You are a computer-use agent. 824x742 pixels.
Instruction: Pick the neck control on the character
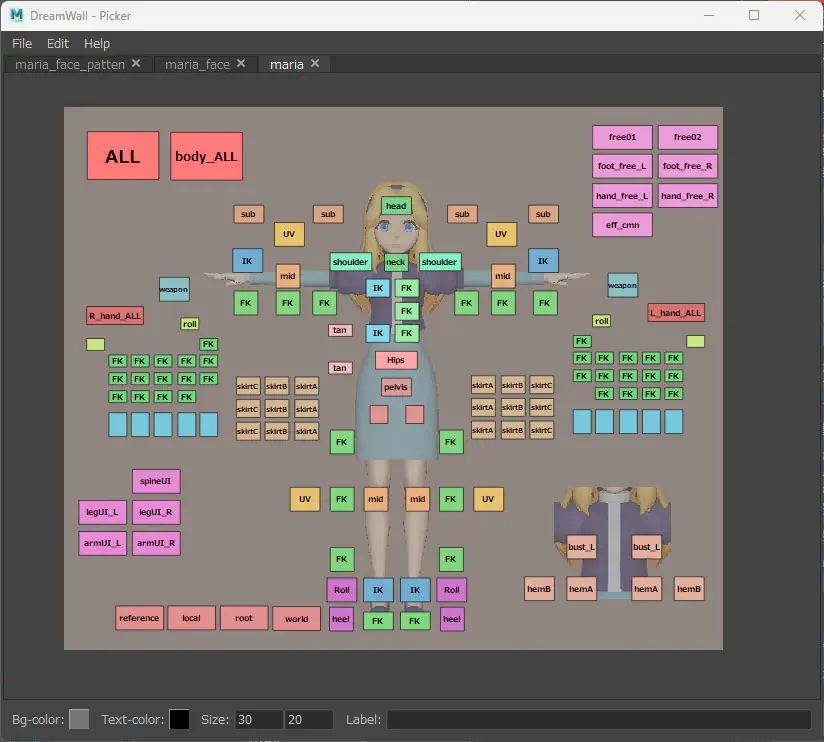coord(396,262)
